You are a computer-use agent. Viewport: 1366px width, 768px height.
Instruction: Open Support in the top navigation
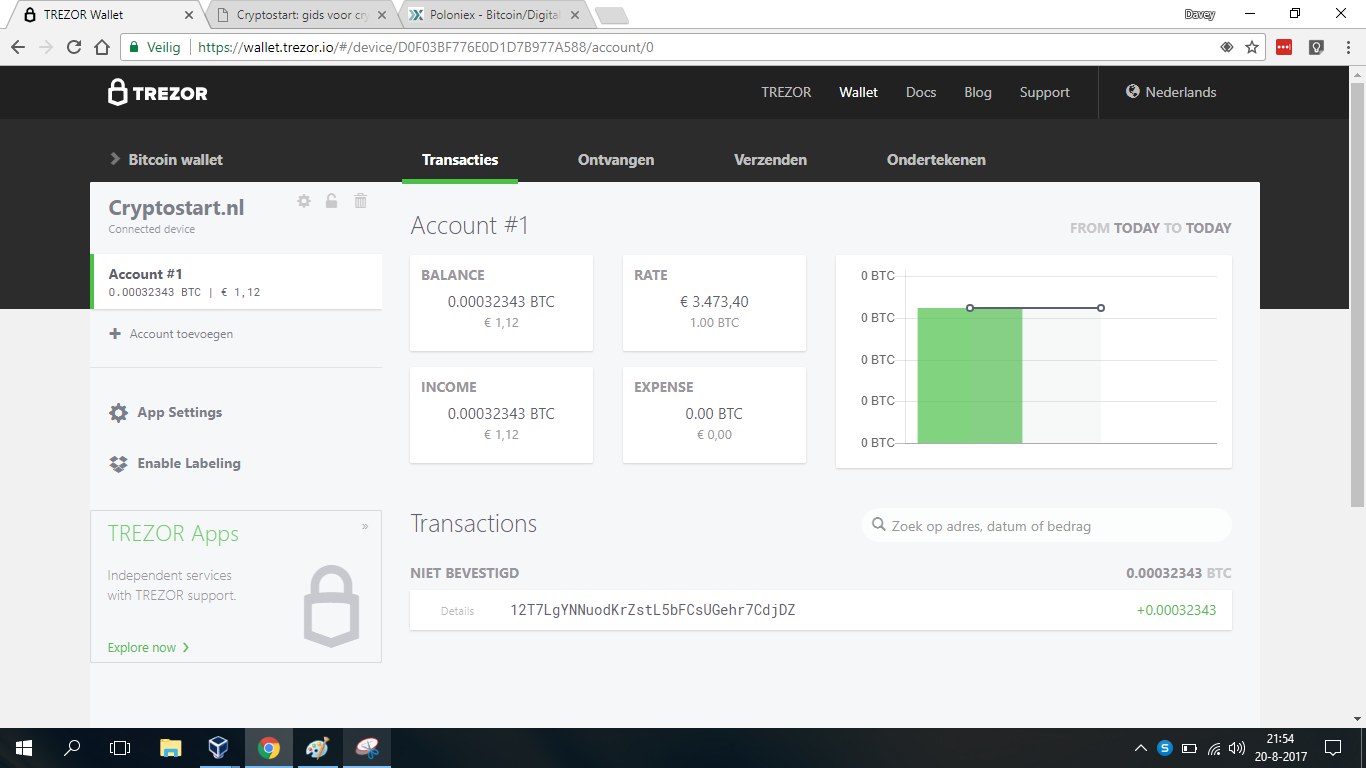1045,92
